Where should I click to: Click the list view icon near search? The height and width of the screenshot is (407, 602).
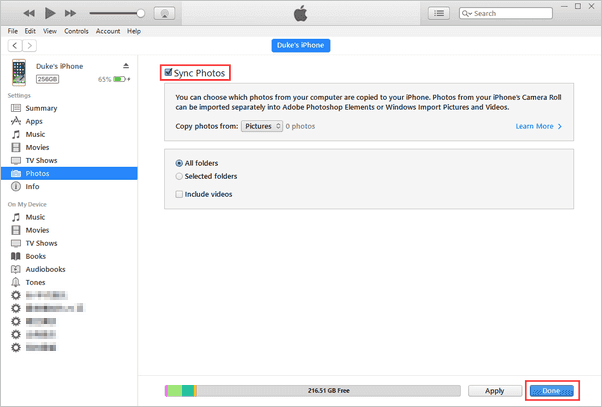tap(438, 13)
